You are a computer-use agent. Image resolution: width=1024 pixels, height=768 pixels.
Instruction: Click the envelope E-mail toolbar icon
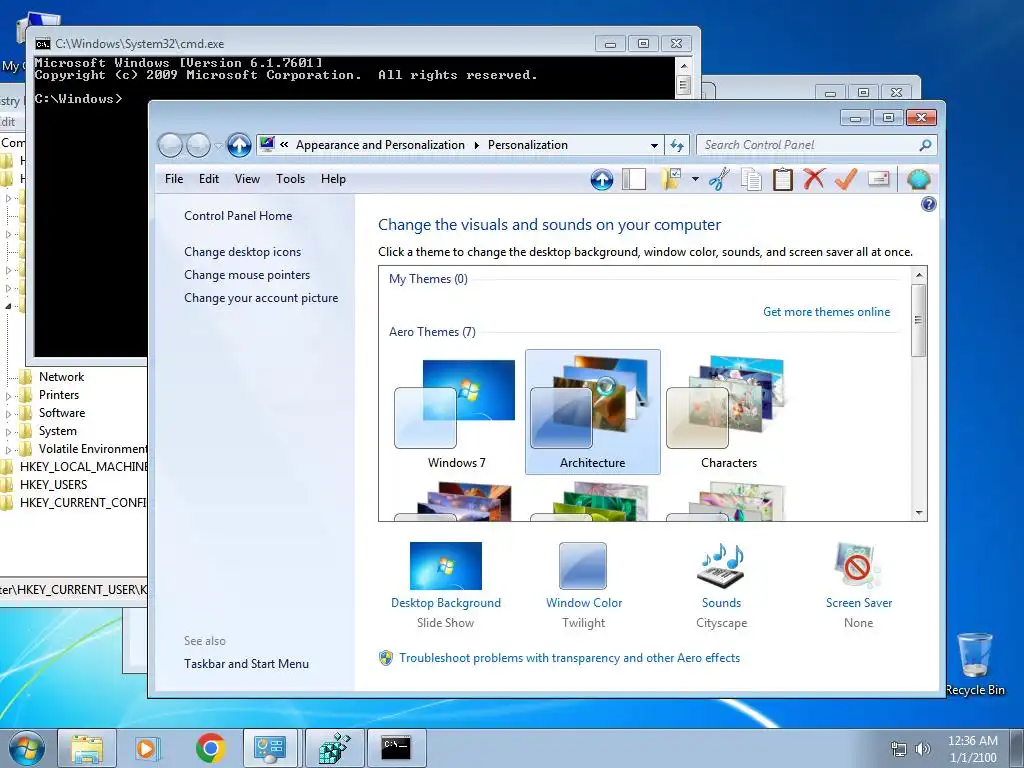click(x=878, y=178)
